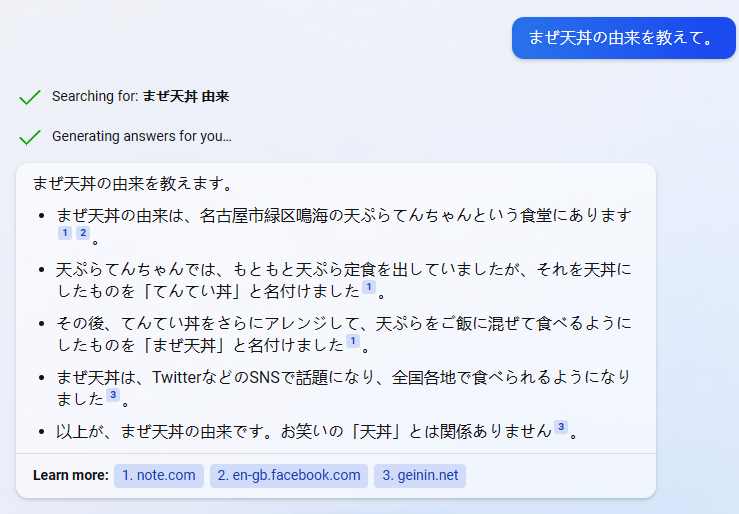Click the bullet mentioning Twitter and SNS
This screenshot has height=514, width=739.
point(344,388)
